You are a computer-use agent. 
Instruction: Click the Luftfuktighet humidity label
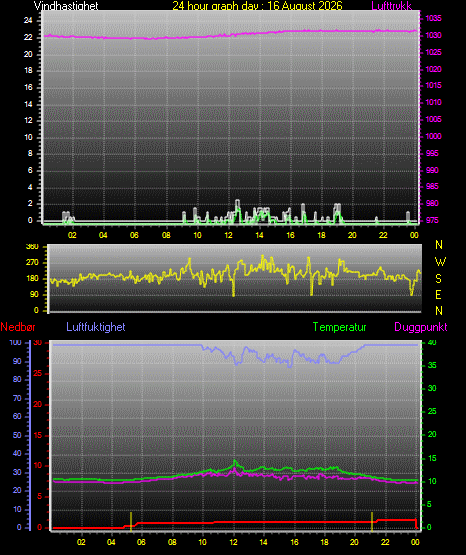tap(96, 327)
